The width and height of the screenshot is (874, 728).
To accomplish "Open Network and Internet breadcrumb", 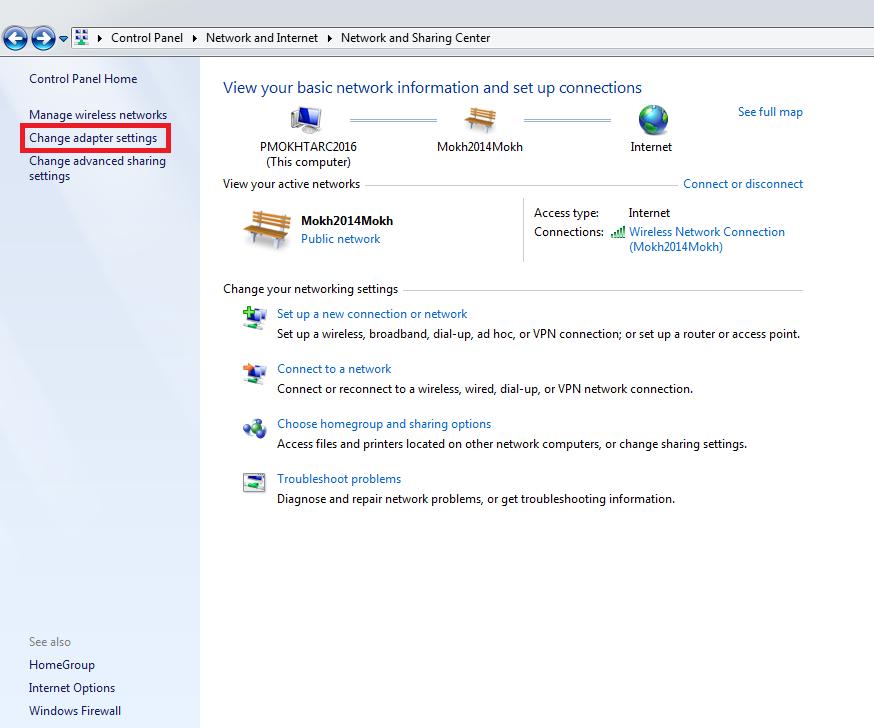I will 261,38.
